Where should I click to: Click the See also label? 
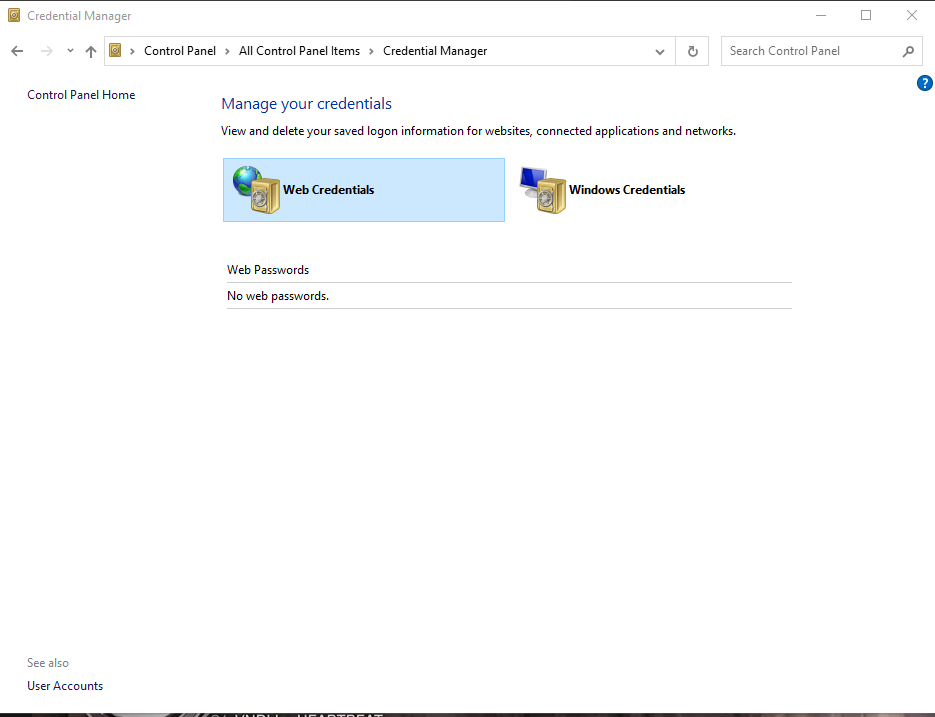click(48, 663)
